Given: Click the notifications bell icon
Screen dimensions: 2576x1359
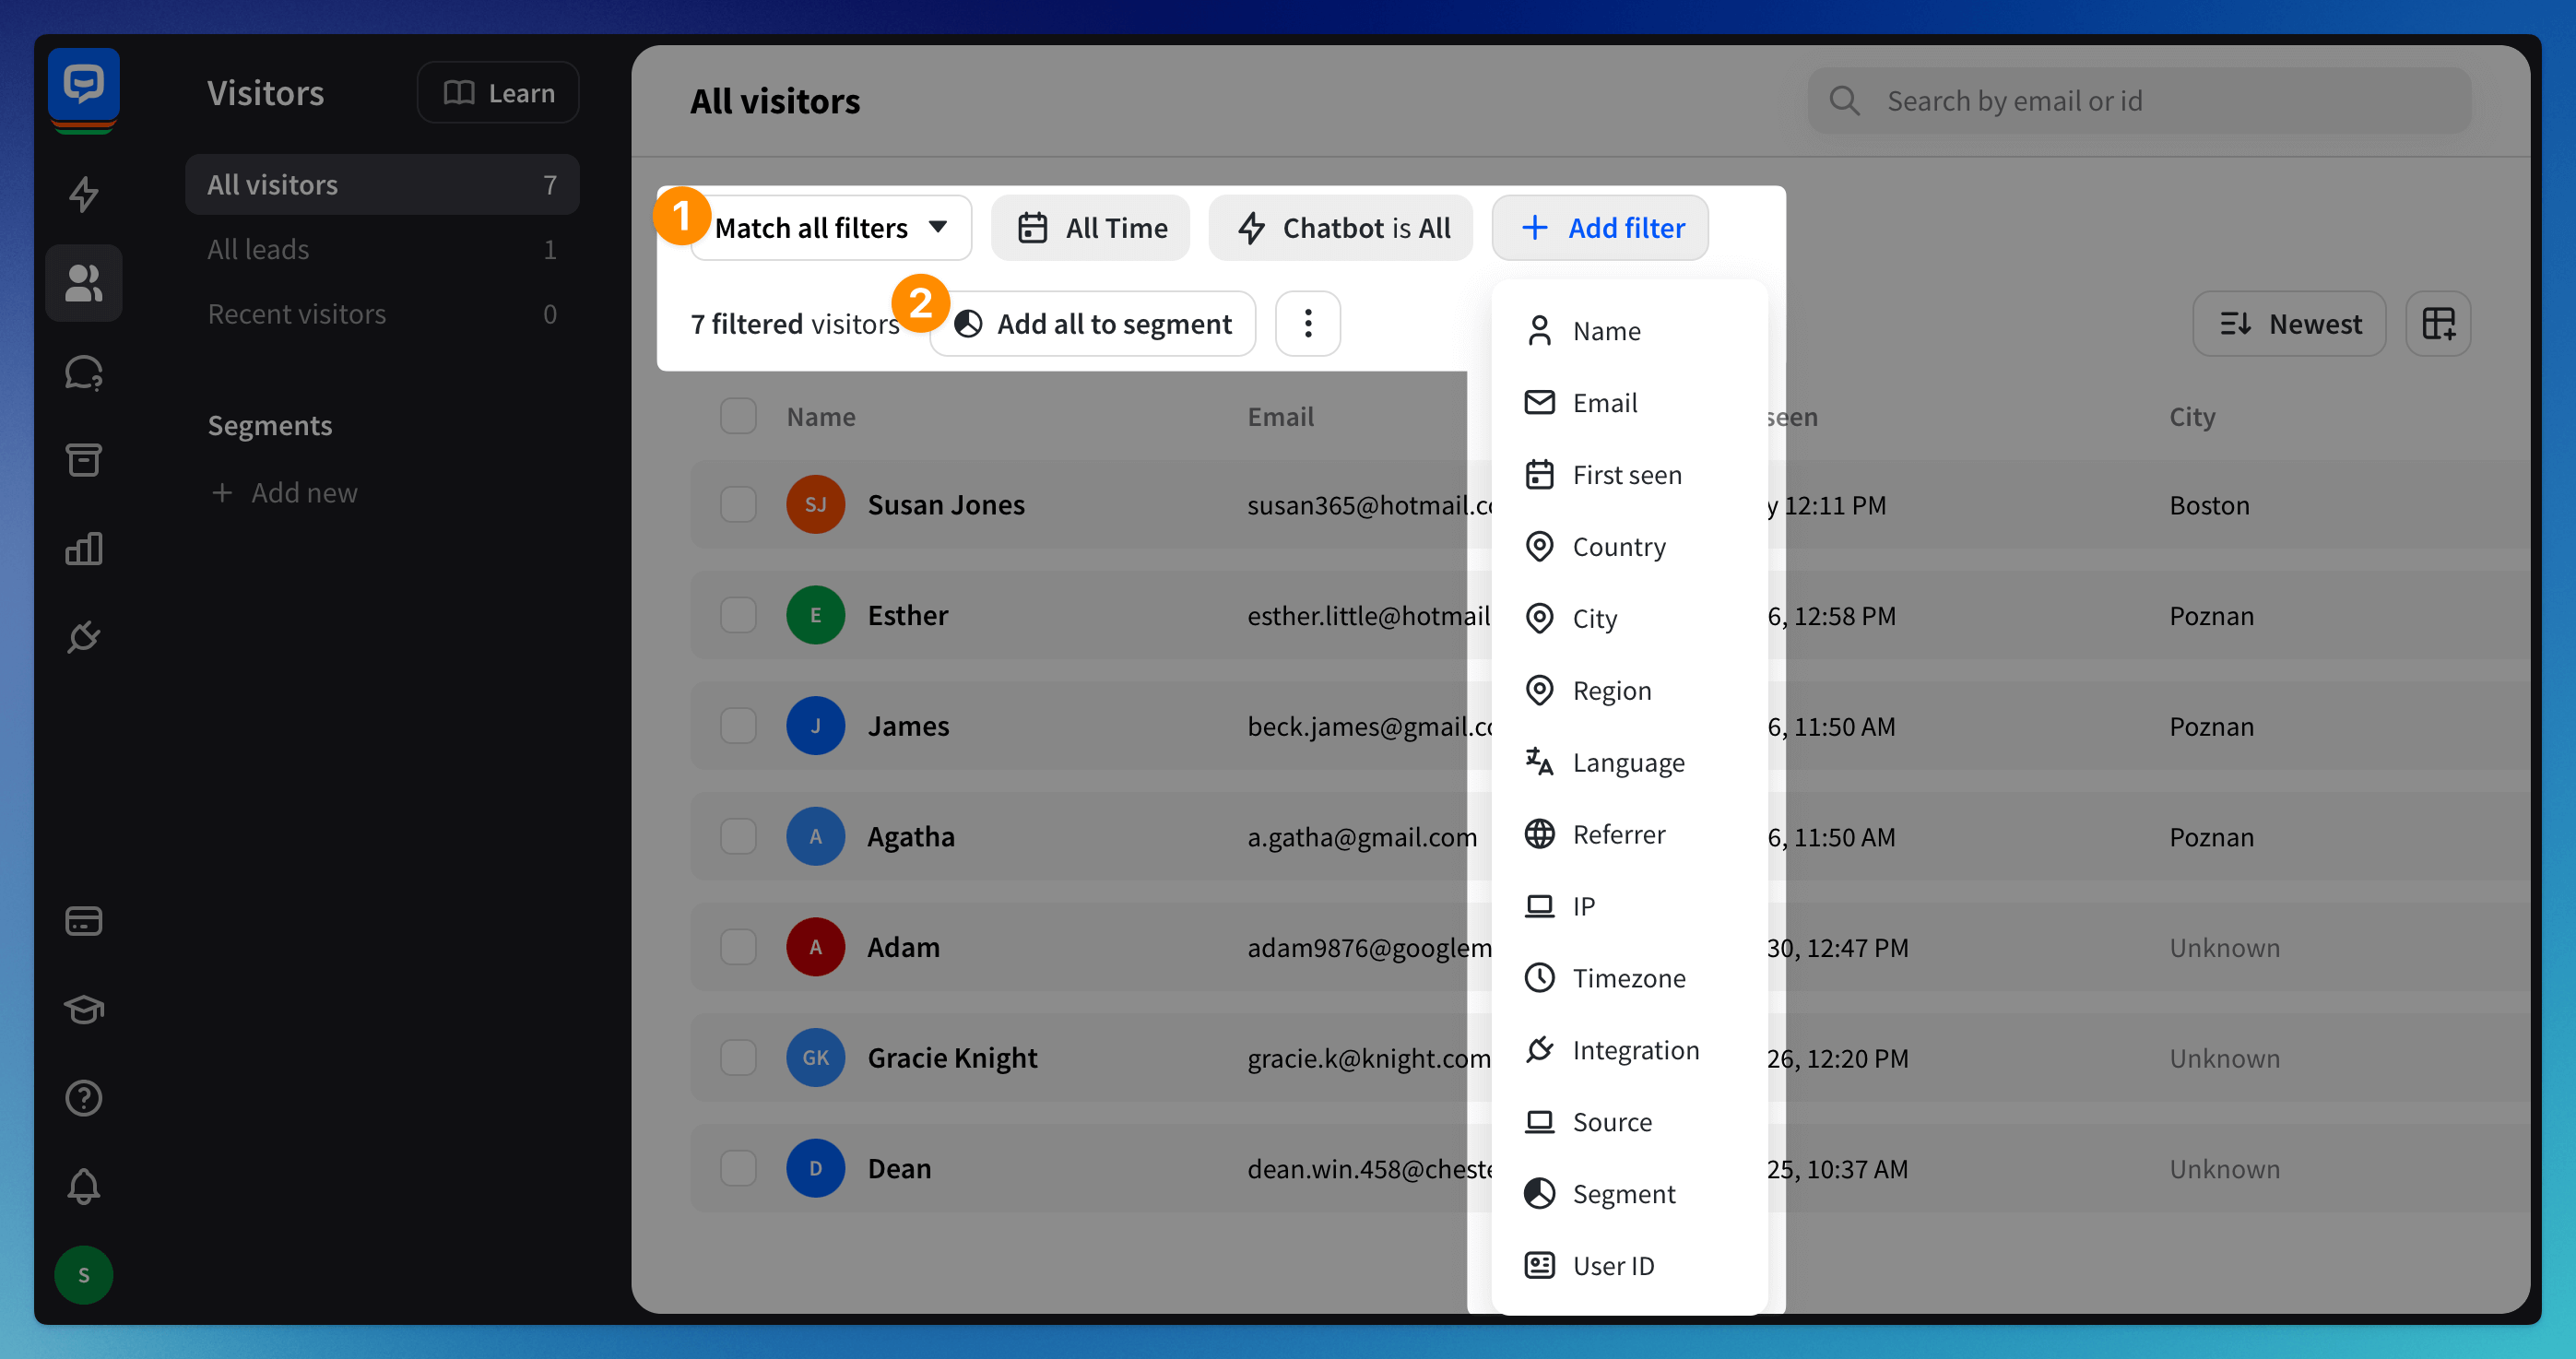Looking at the screenshot, I should 84,1186.
